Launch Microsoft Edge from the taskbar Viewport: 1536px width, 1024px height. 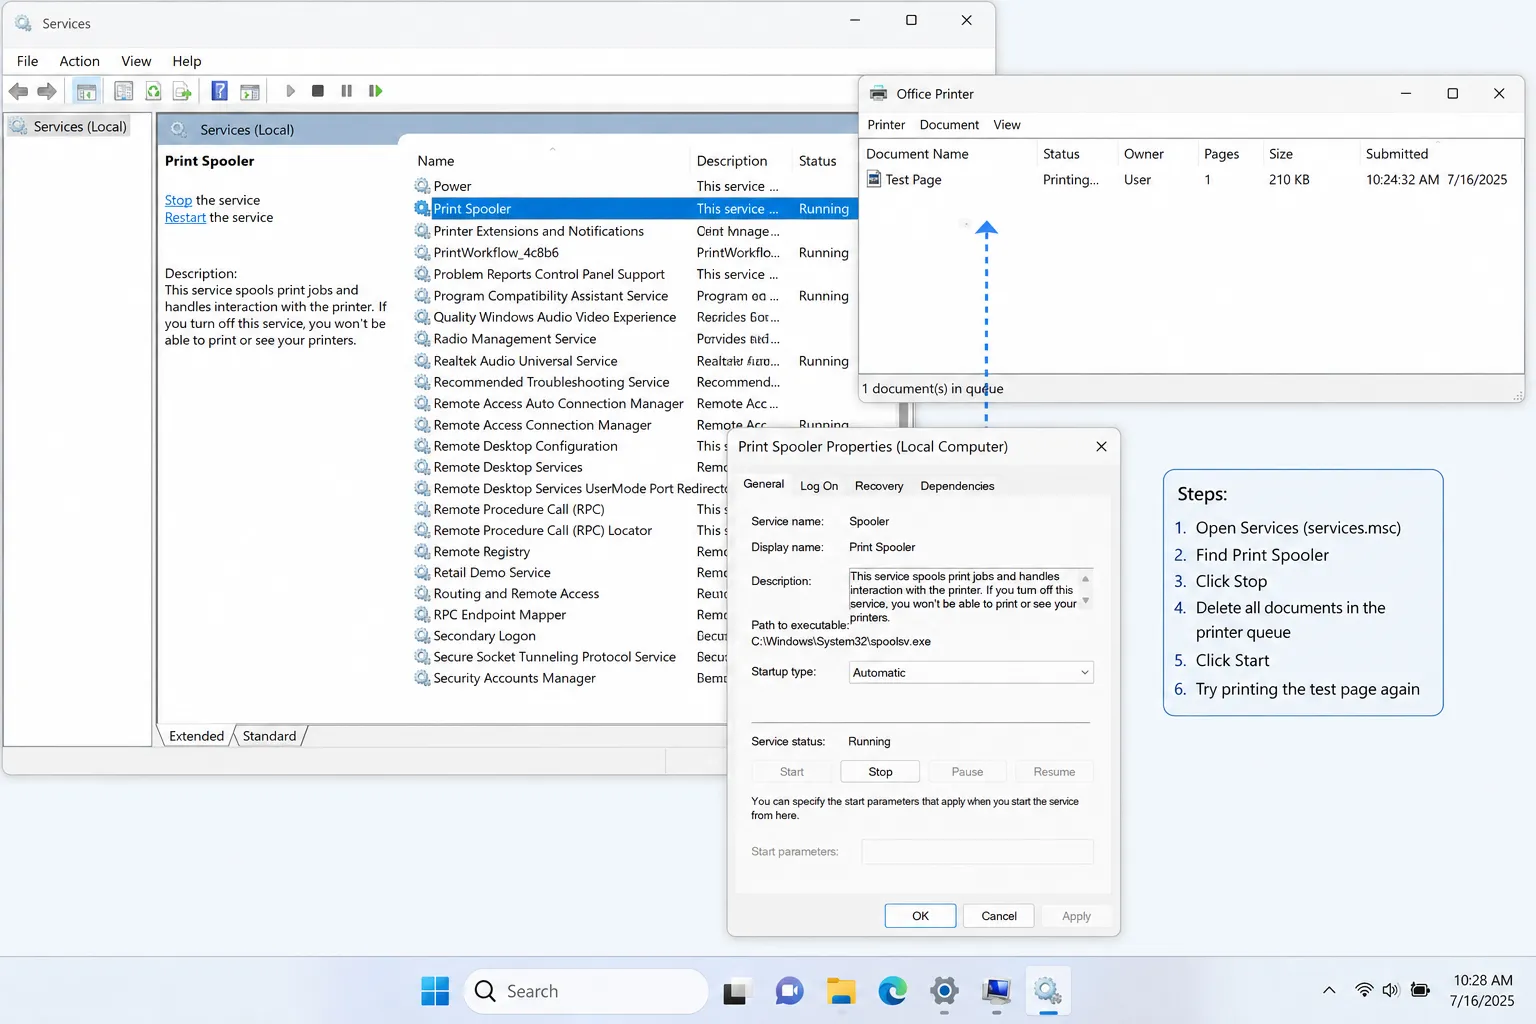point(892,991)
